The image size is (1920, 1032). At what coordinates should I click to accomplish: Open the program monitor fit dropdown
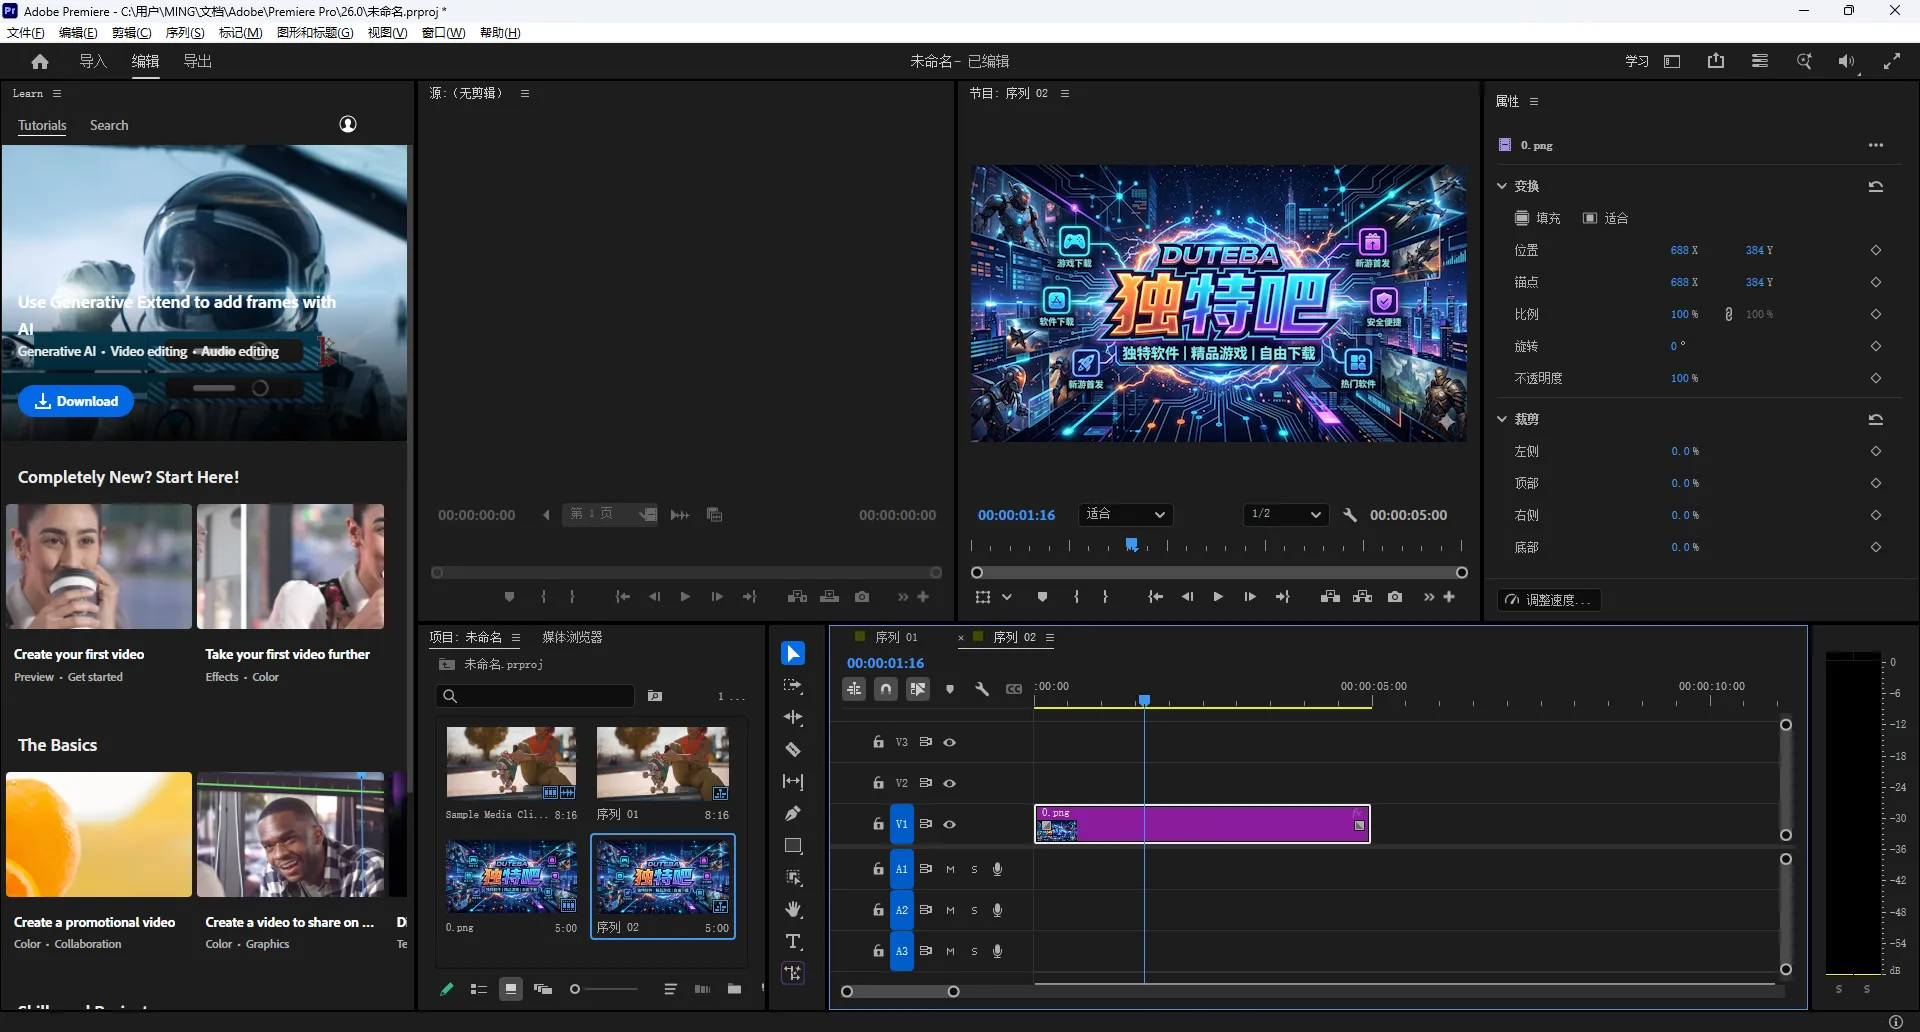(x=1126, y=514)
